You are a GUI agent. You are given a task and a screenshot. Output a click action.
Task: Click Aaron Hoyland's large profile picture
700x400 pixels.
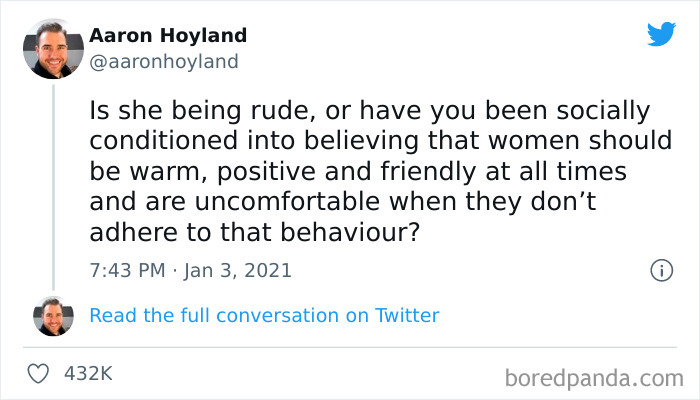coord(53,48)
